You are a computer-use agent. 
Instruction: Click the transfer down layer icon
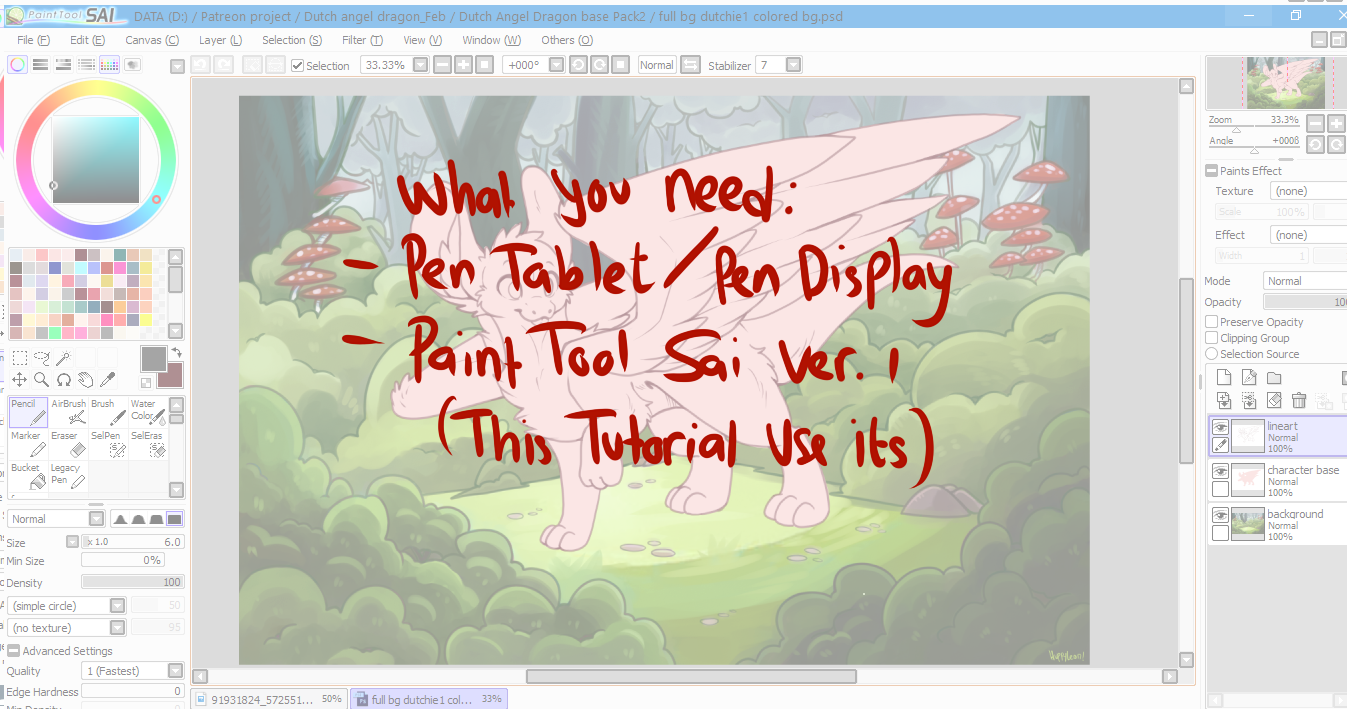(1224, 400)
